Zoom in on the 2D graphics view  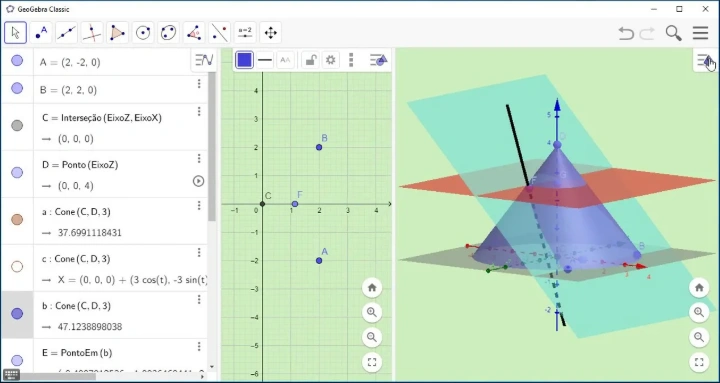click(372, 313)
